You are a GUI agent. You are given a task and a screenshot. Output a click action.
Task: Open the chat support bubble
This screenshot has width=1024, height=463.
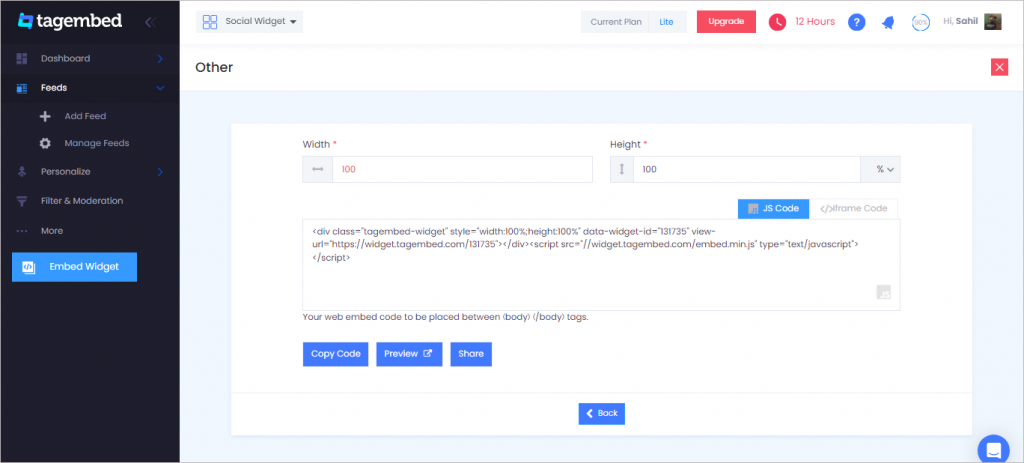(993, 449)
